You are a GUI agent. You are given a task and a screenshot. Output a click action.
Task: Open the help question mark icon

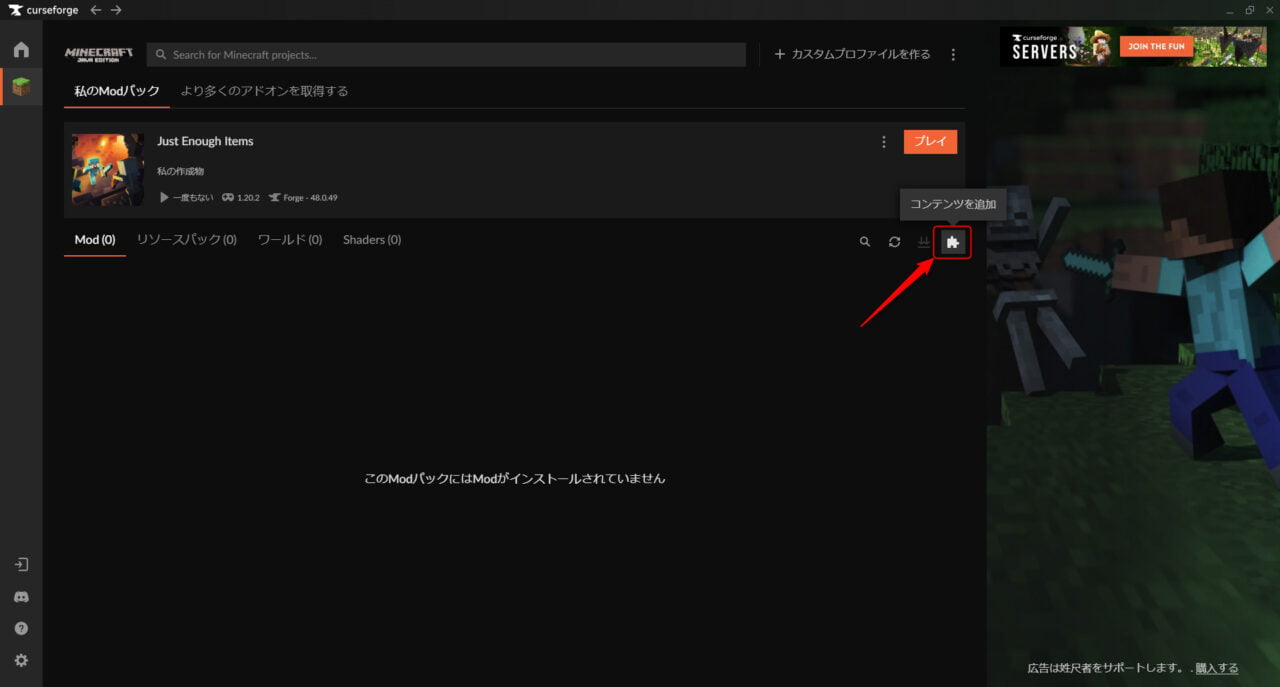21,628
